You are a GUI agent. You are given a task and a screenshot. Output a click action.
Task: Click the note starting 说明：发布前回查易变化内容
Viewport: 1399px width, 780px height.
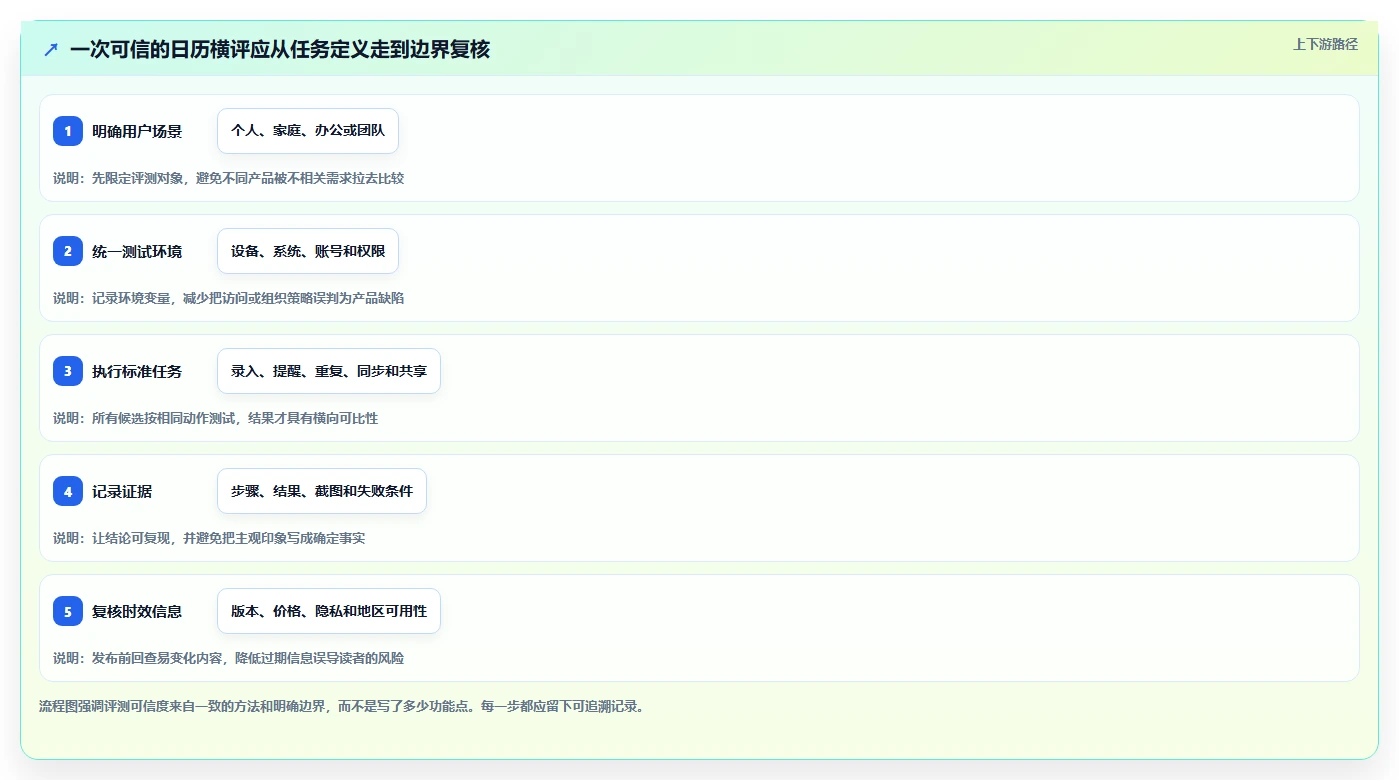click(x=229, y=658)
